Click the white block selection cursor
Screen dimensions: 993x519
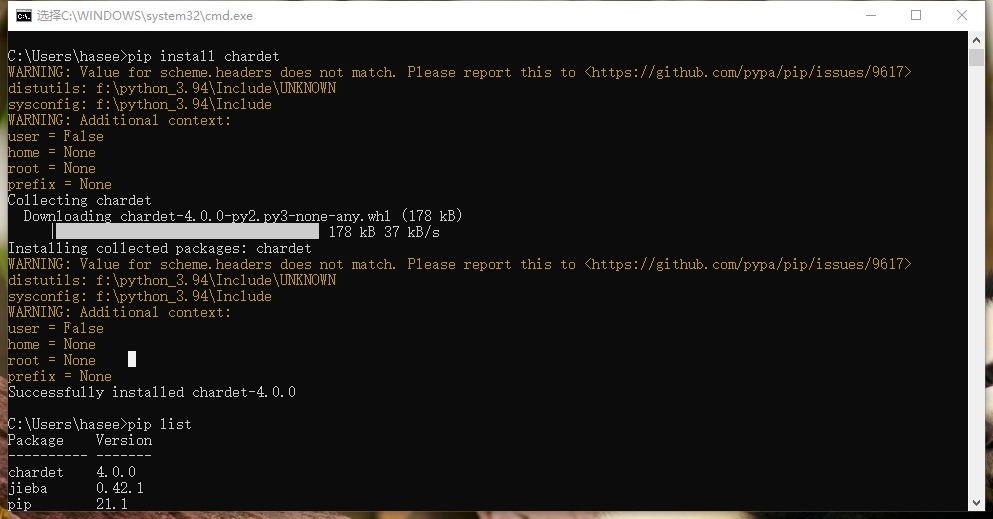click(132, 359)
